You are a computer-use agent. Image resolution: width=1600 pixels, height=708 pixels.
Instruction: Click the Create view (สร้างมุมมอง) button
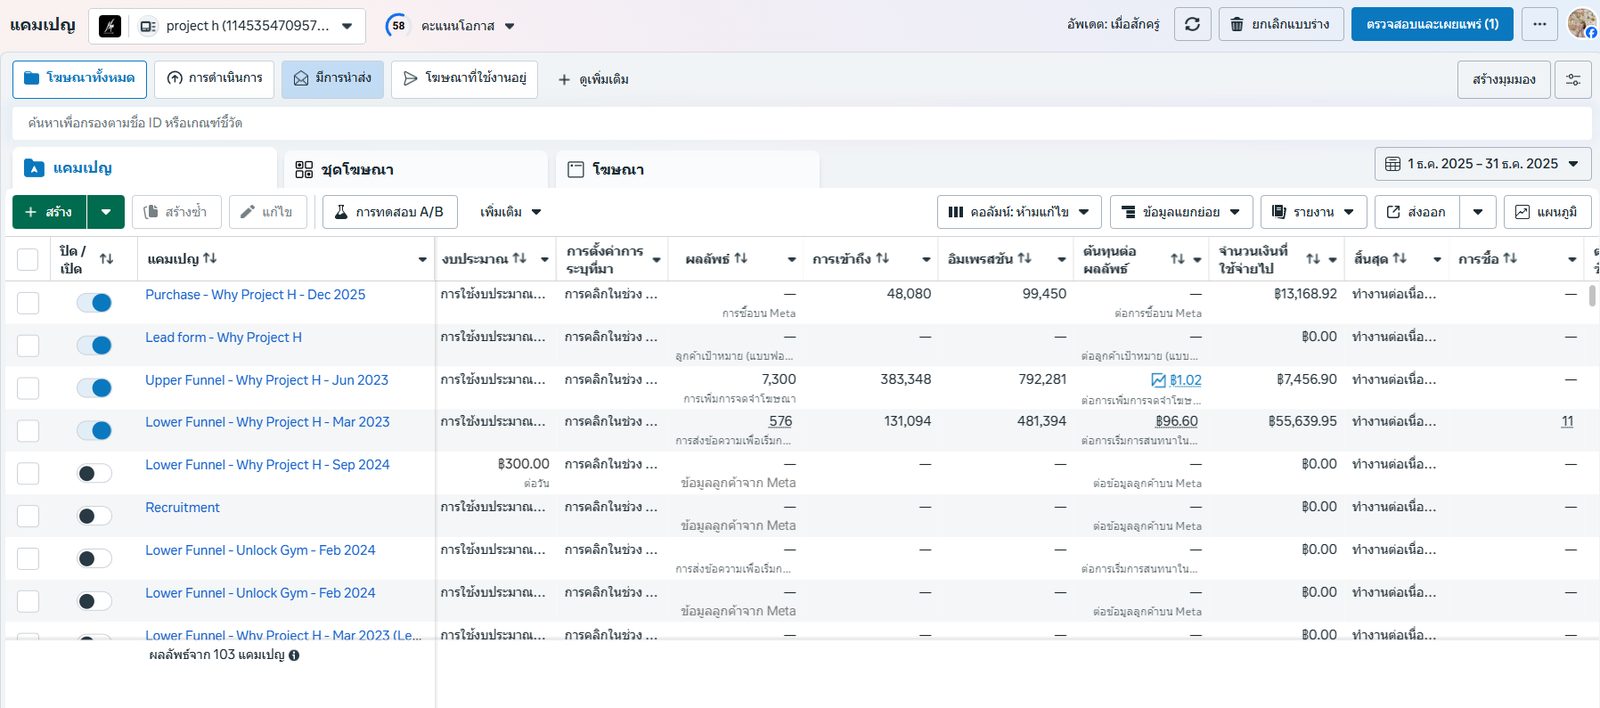pos(1504,79)
